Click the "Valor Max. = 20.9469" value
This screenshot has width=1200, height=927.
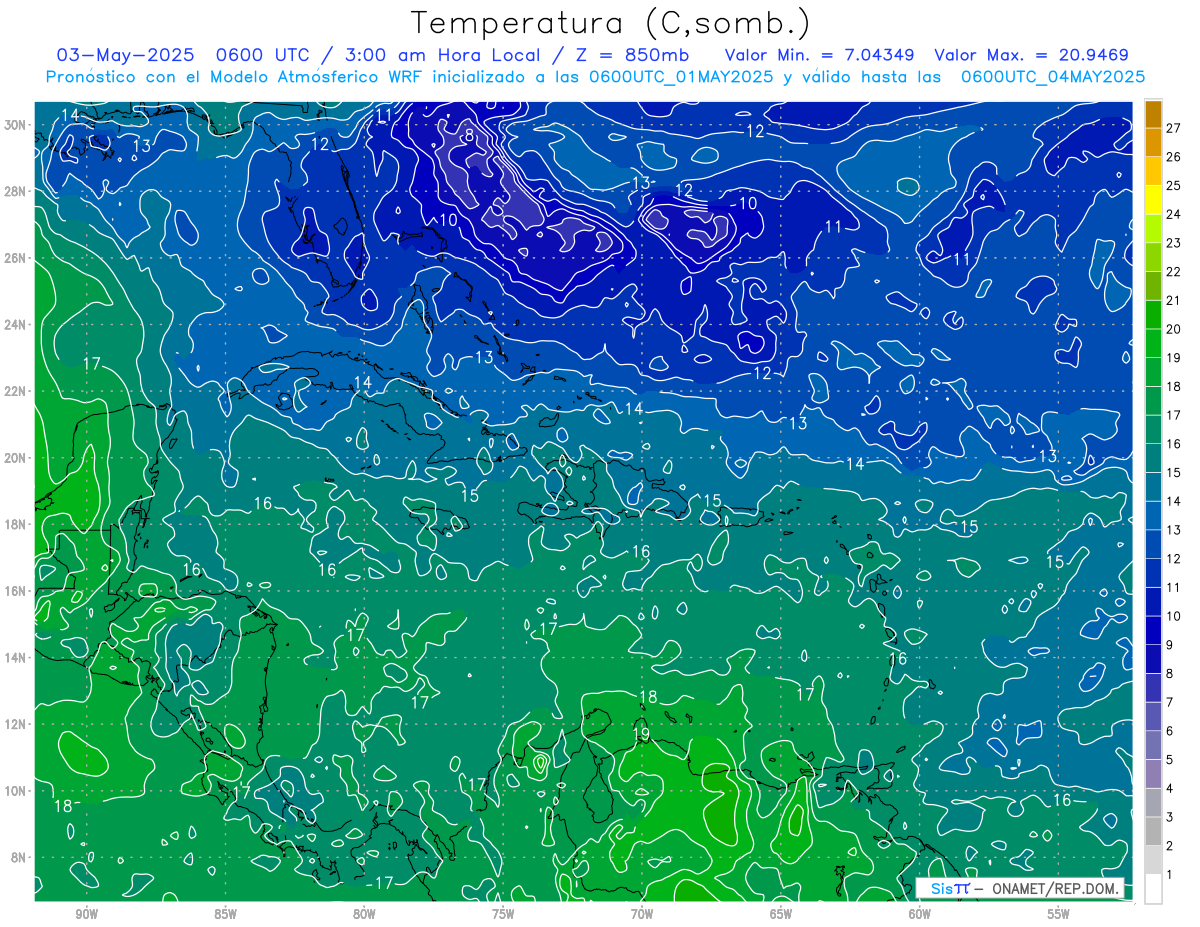[x=1031, y=55]
